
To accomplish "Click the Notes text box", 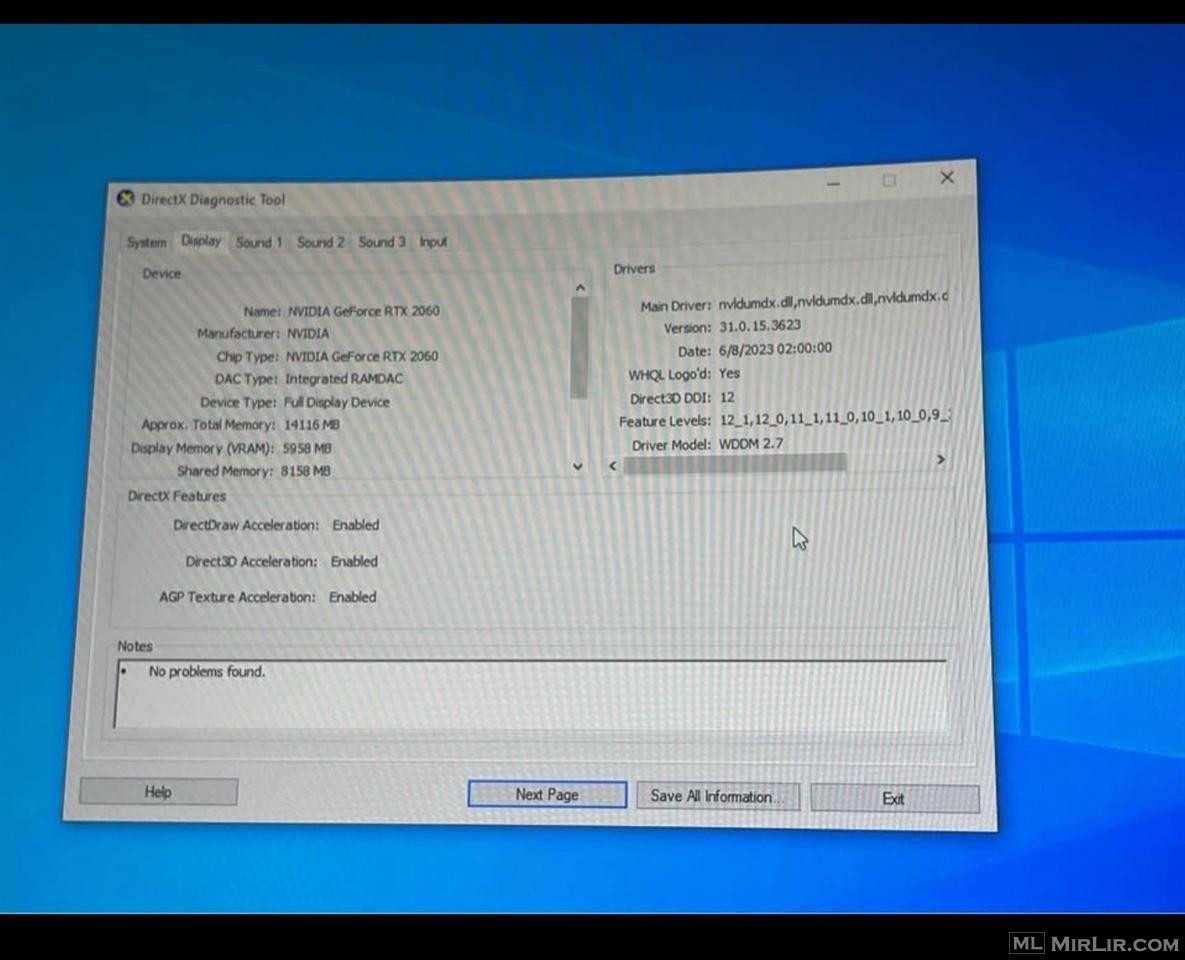I will [x=531, y=695].
